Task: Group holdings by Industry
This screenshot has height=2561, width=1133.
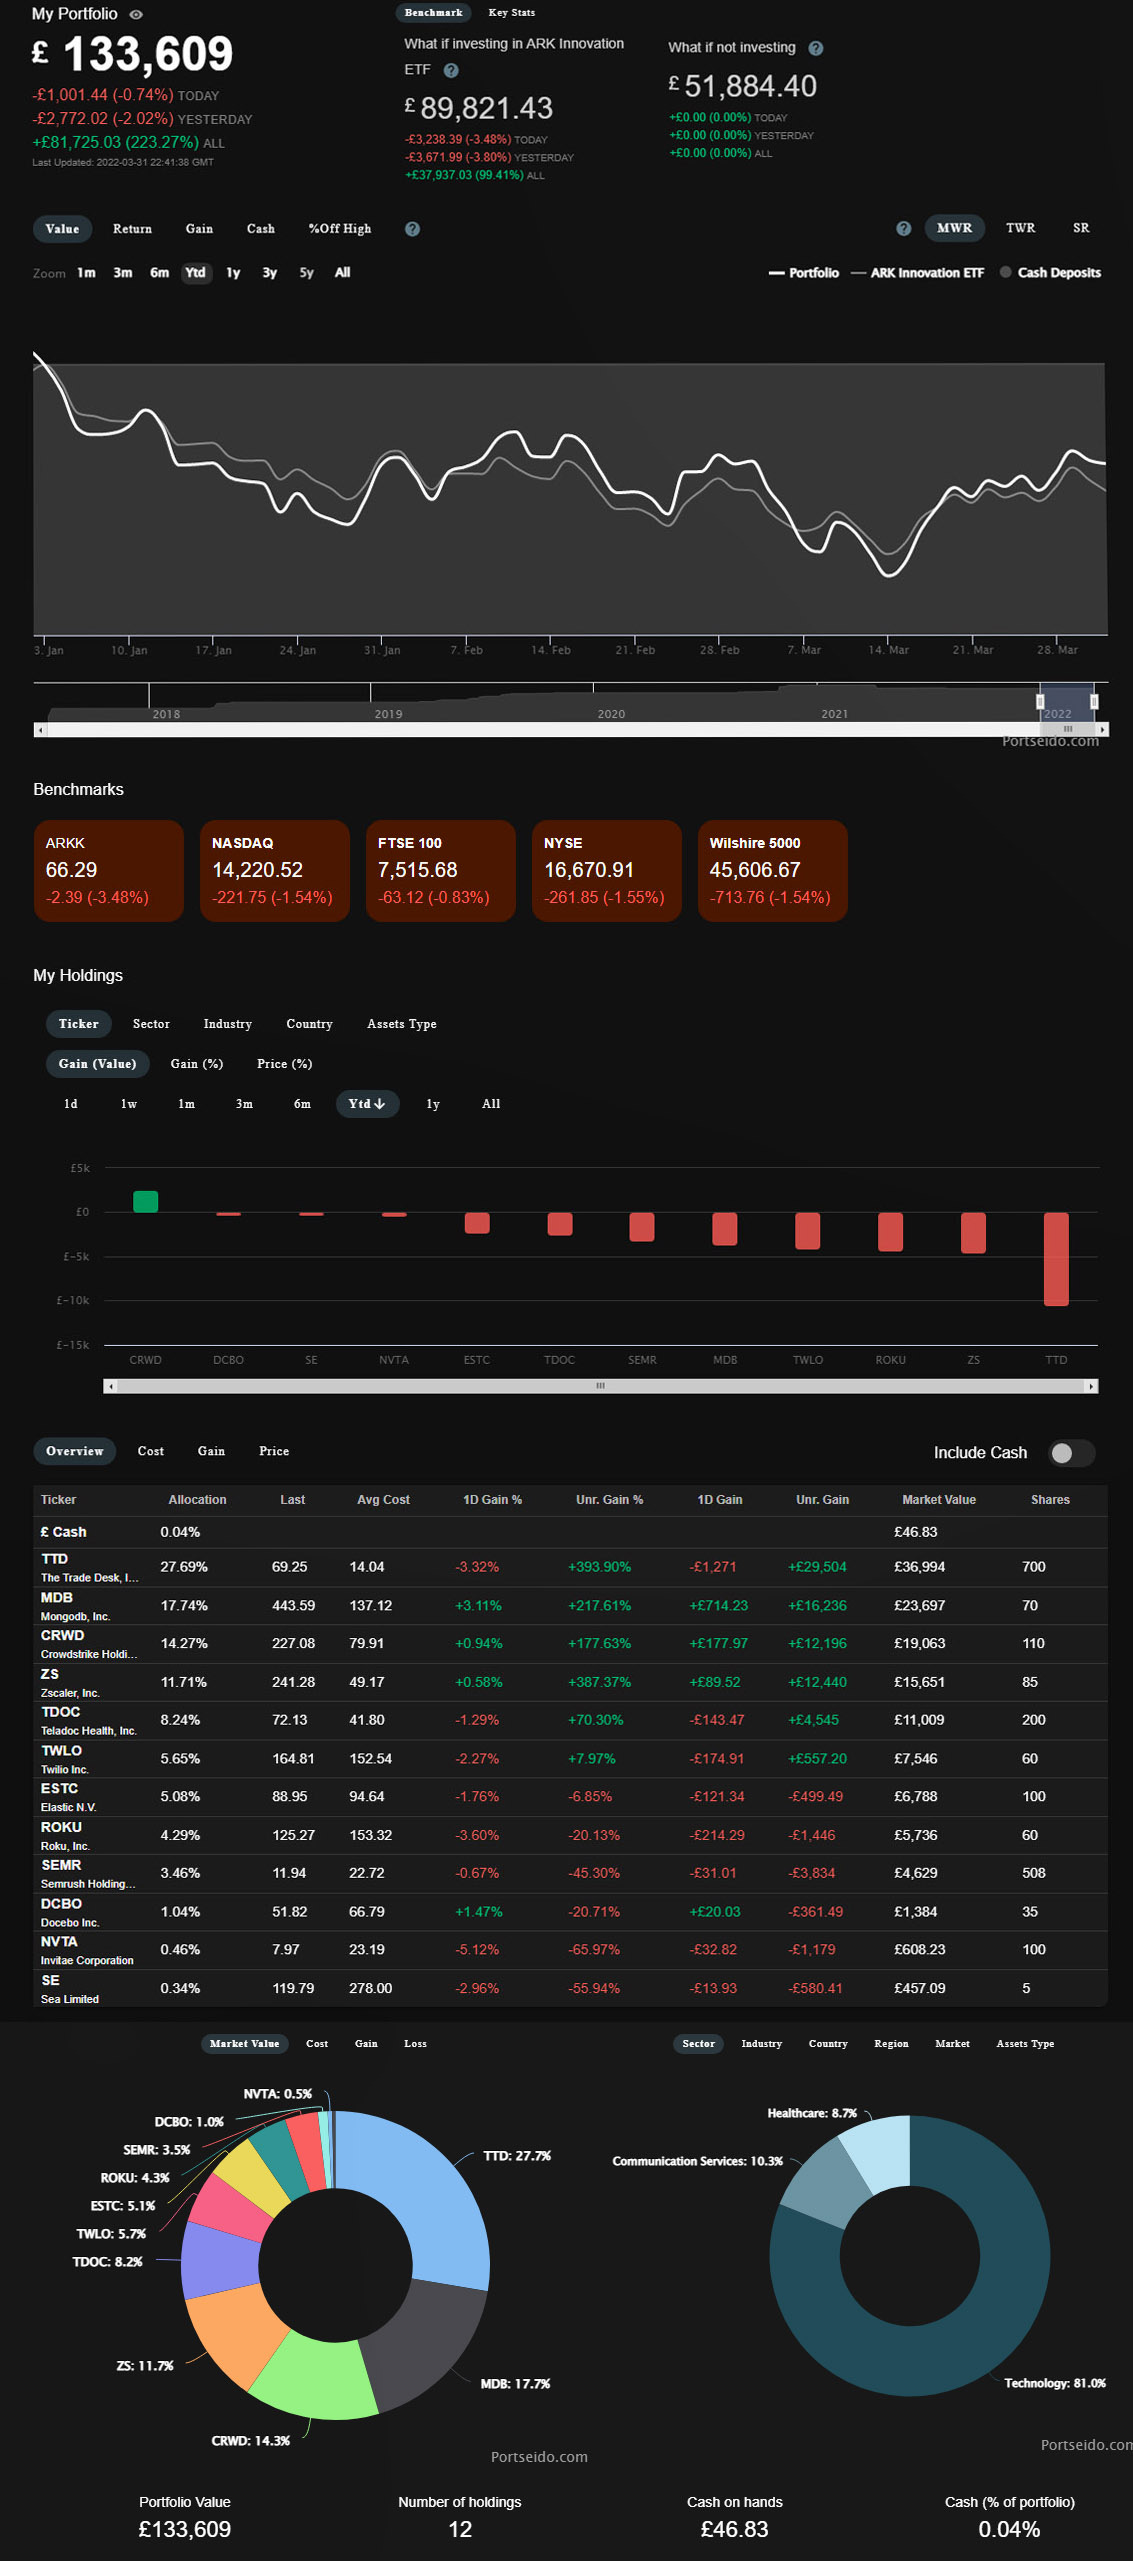Action: pyautogui.click(x=228, y=1024)
